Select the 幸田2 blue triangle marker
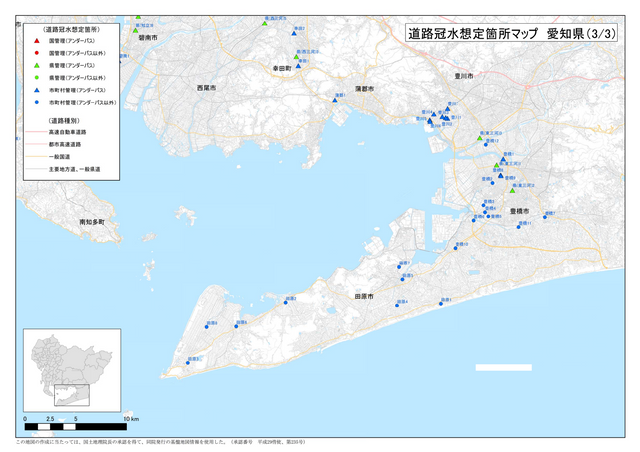 click(294, 33)
